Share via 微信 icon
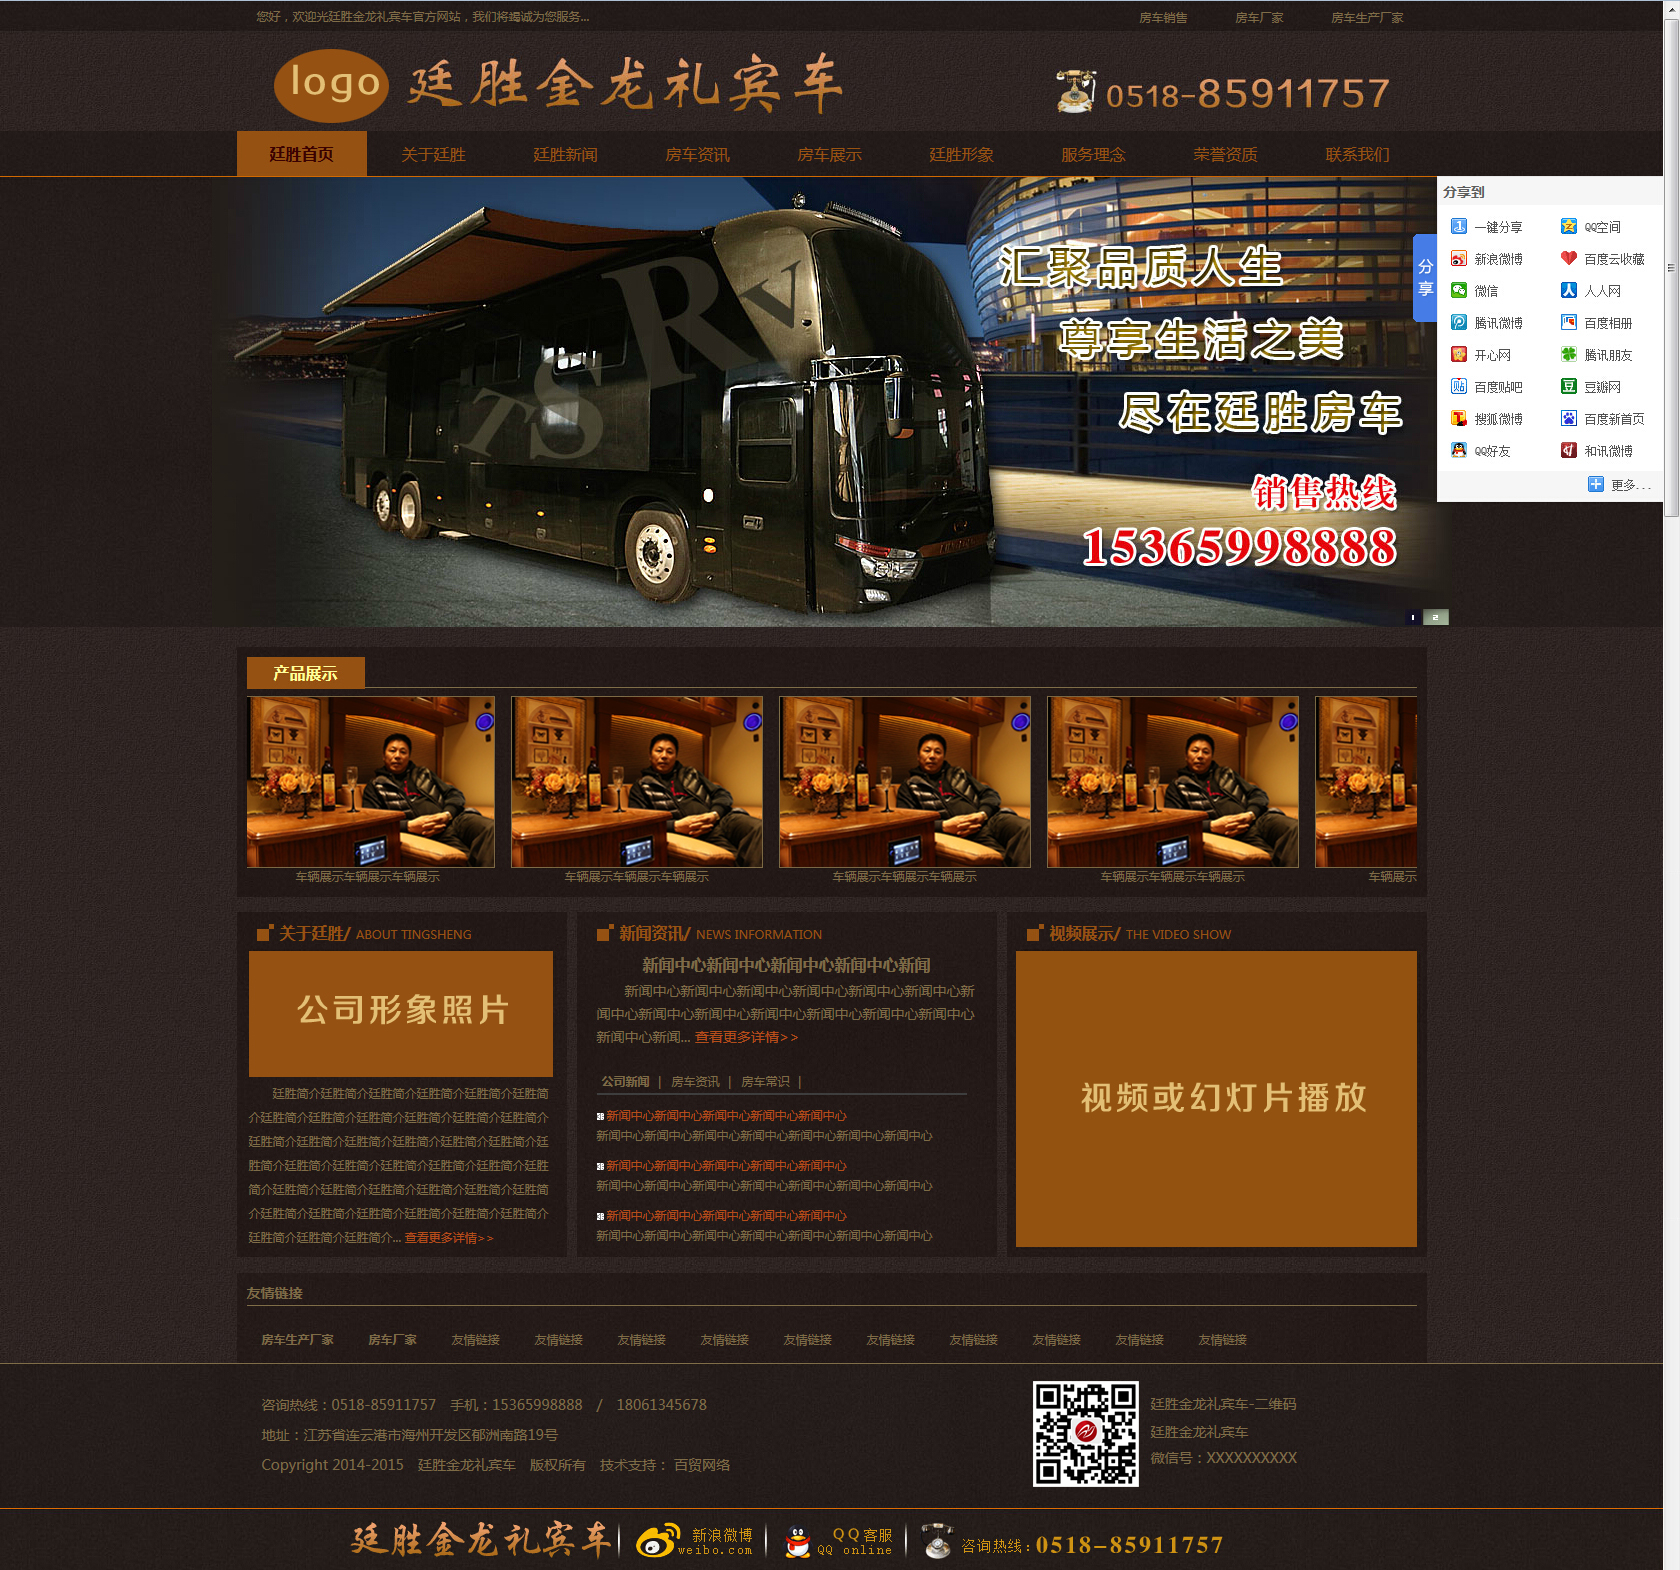Screen dimensions: 1680x1570 pos(1459,291)
